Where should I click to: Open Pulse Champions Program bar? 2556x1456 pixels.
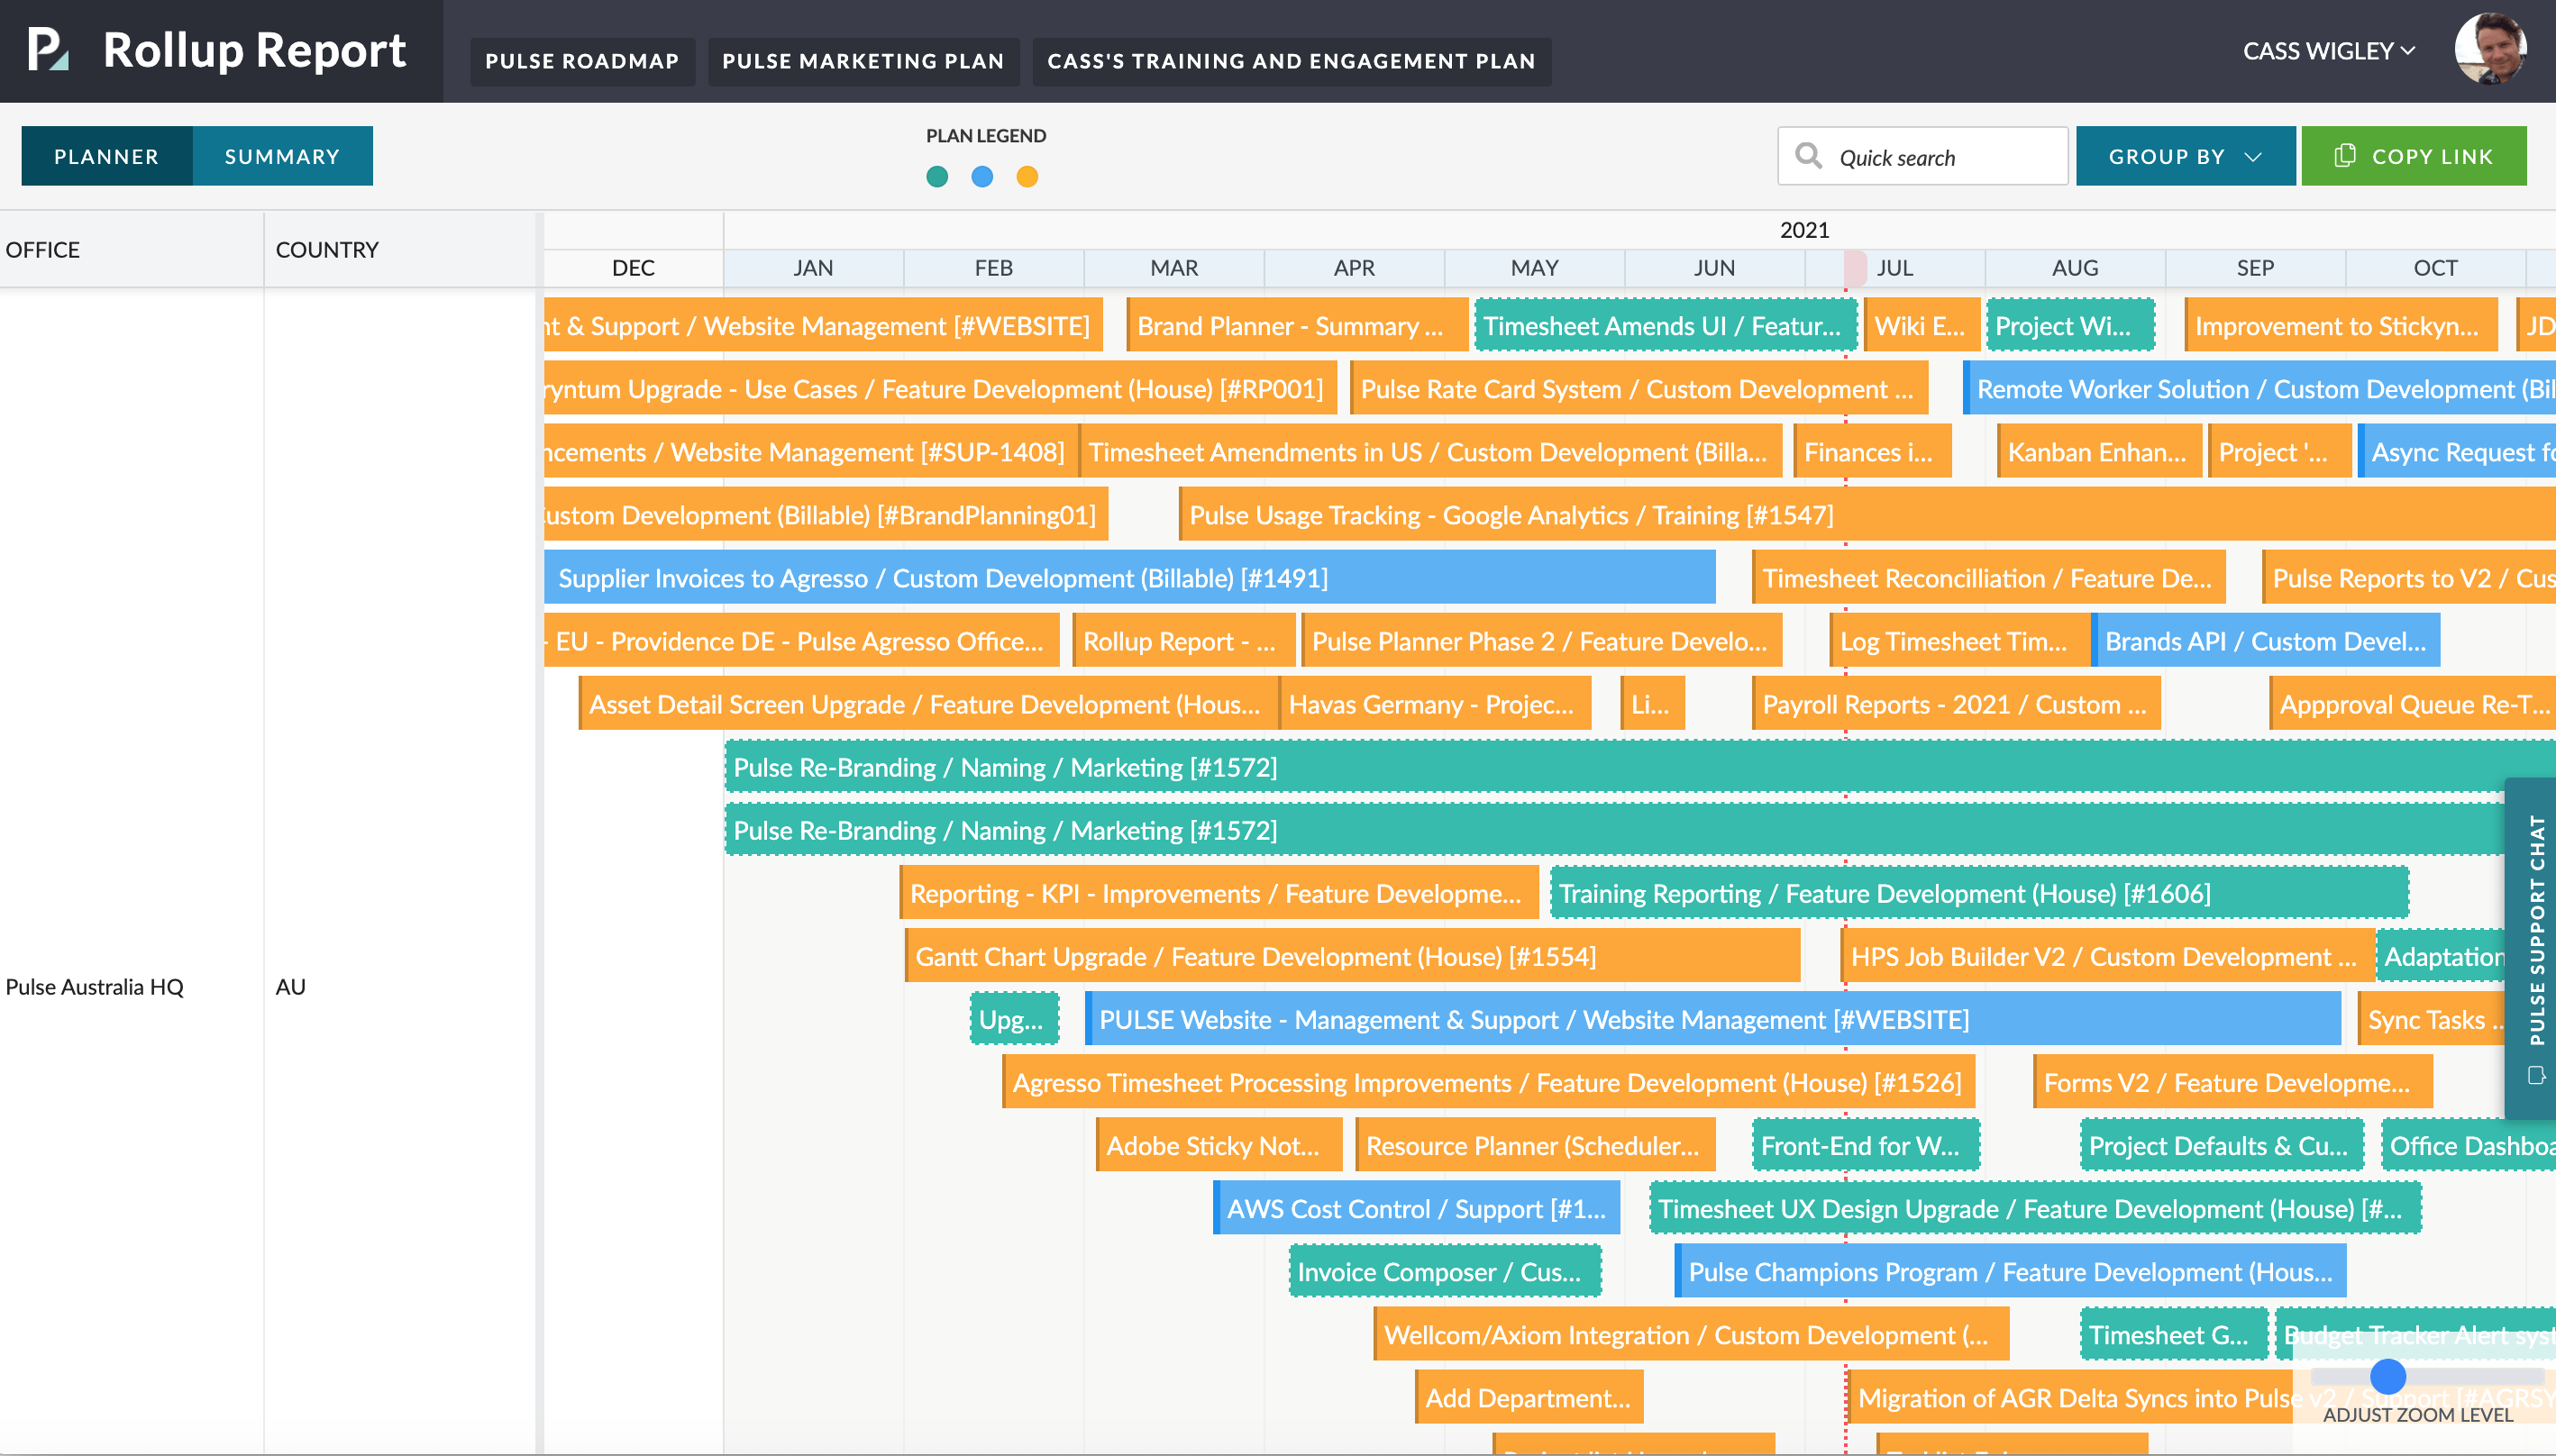coord(2010,1271)
